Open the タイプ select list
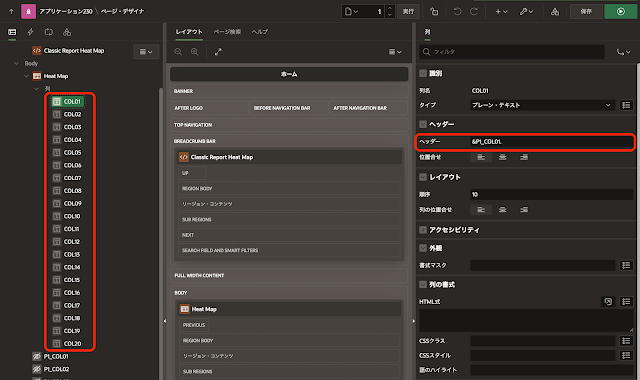 (x=542, y=105)
